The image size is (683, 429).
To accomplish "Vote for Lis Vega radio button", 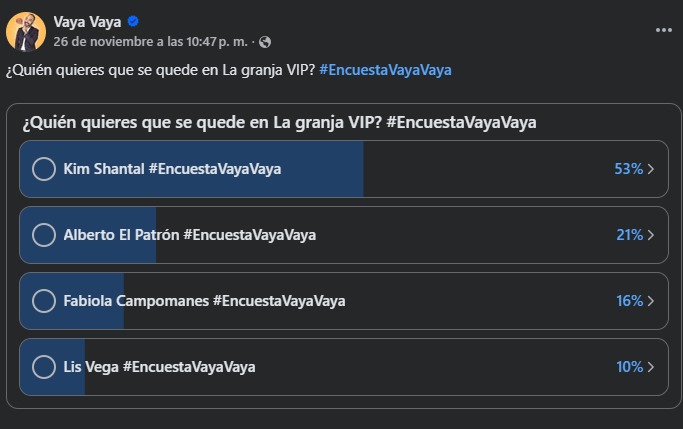I will 44,367.
